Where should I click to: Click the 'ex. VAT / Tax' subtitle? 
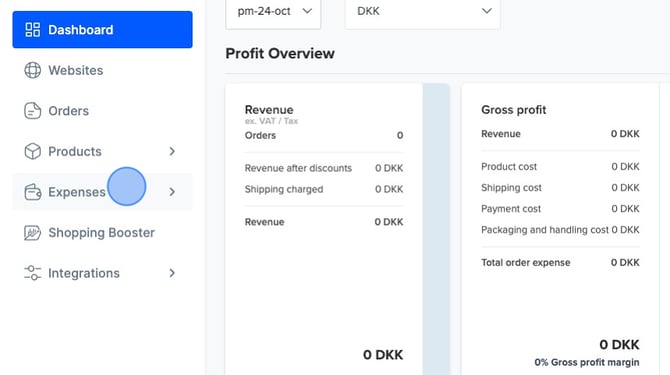click(x=271, y=121)
